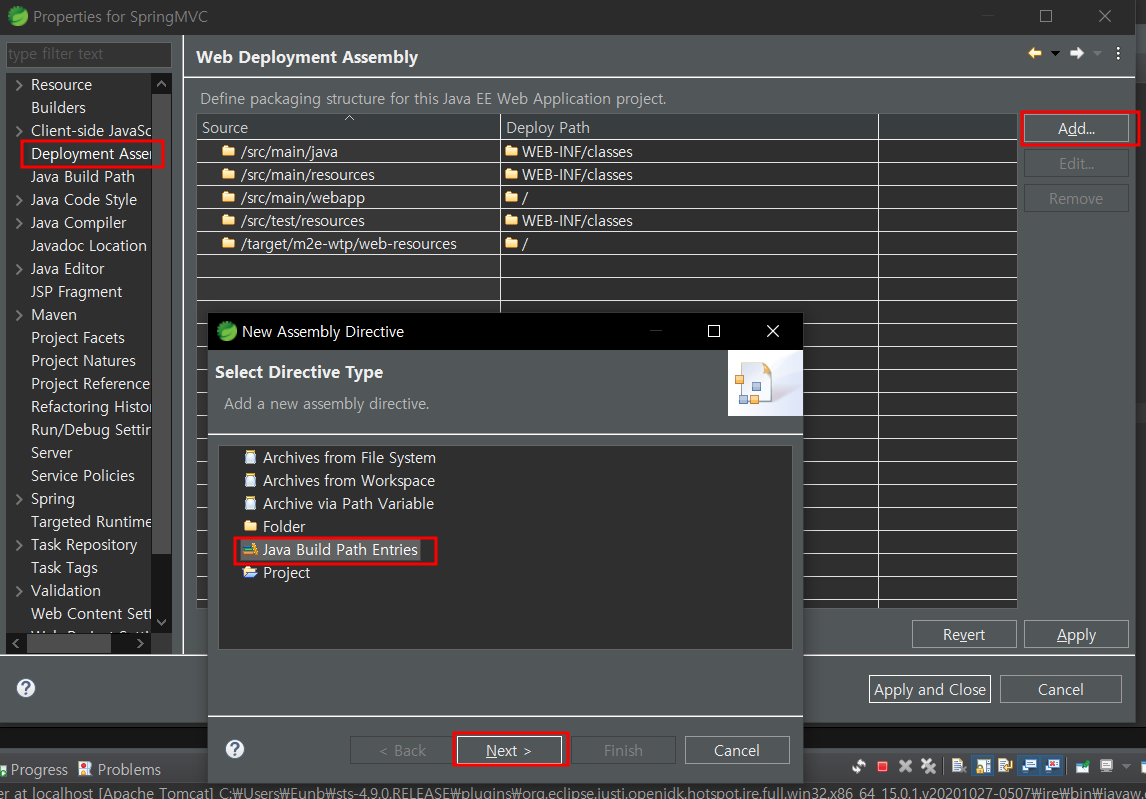
Task: Click the tree scroll-down arrow
Action: 162,622
